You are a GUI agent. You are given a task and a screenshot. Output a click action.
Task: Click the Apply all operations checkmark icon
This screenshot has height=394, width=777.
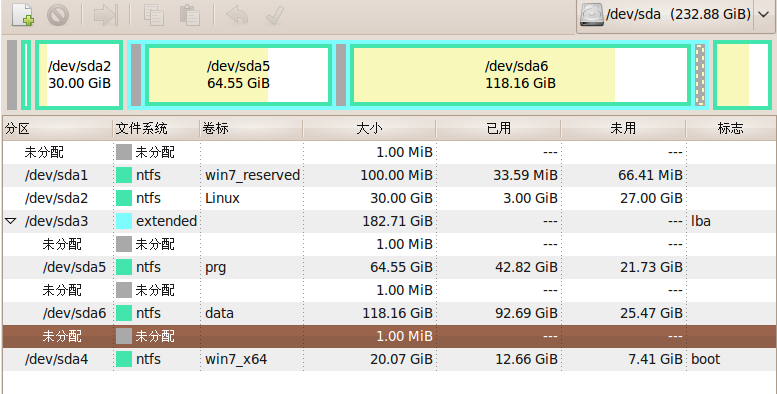tap(274, 15)
